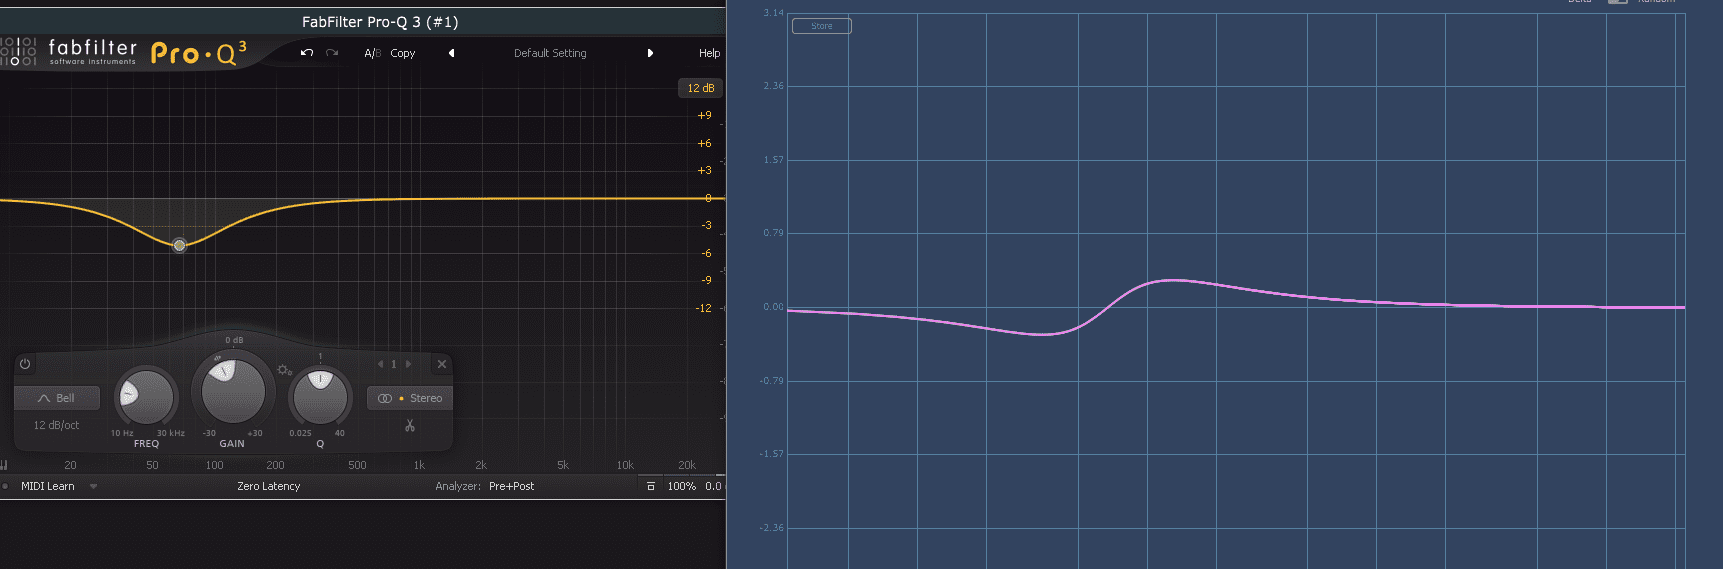Open the Help menu

point(709,53)
